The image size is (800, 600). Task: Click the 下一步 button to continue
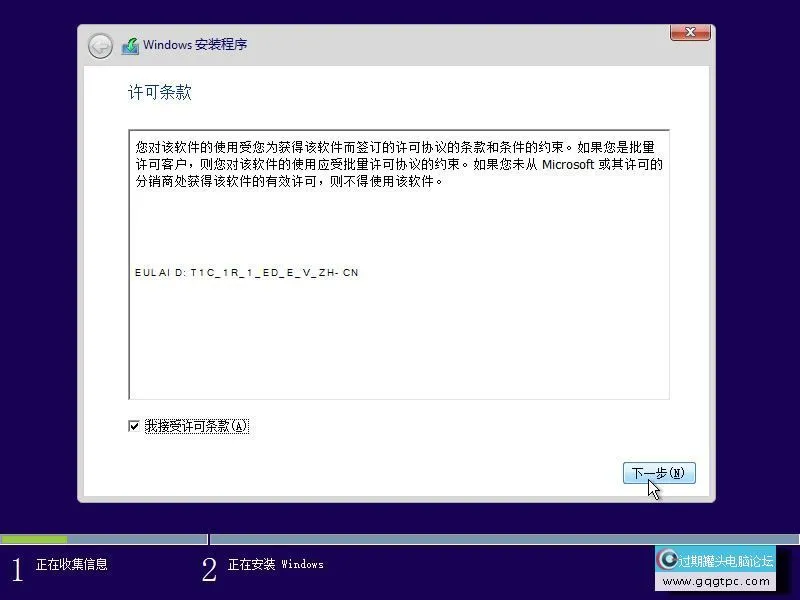tap(658, 473)
